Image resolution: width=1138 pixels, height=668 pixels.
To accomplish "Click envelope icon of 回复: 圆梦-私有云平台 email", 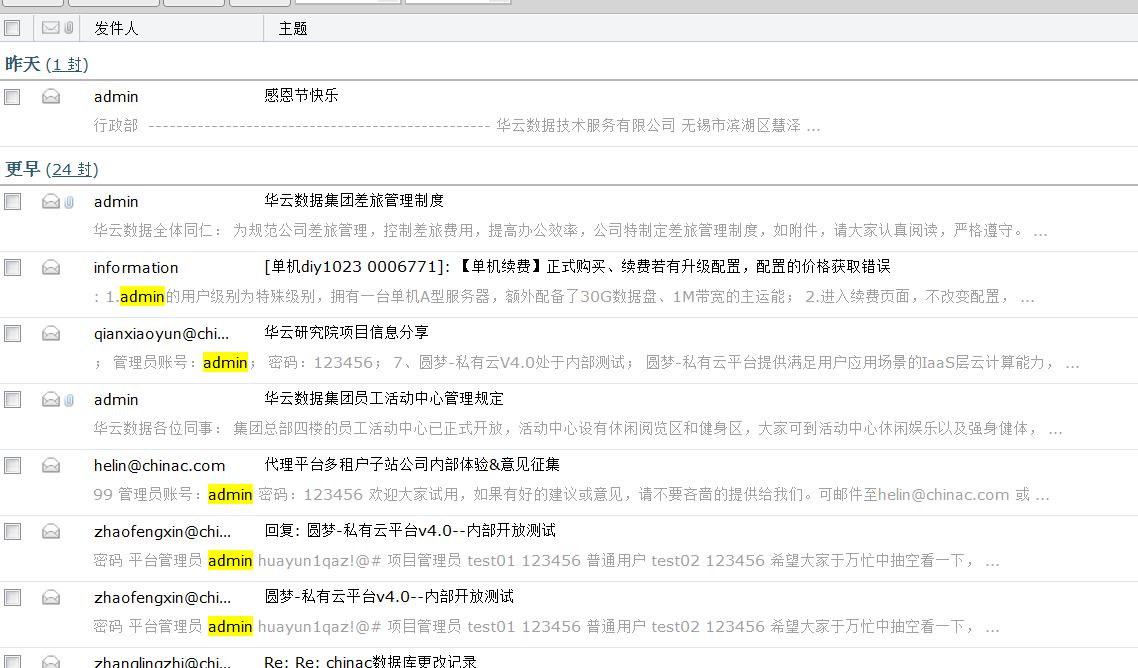I will (51, 531).
